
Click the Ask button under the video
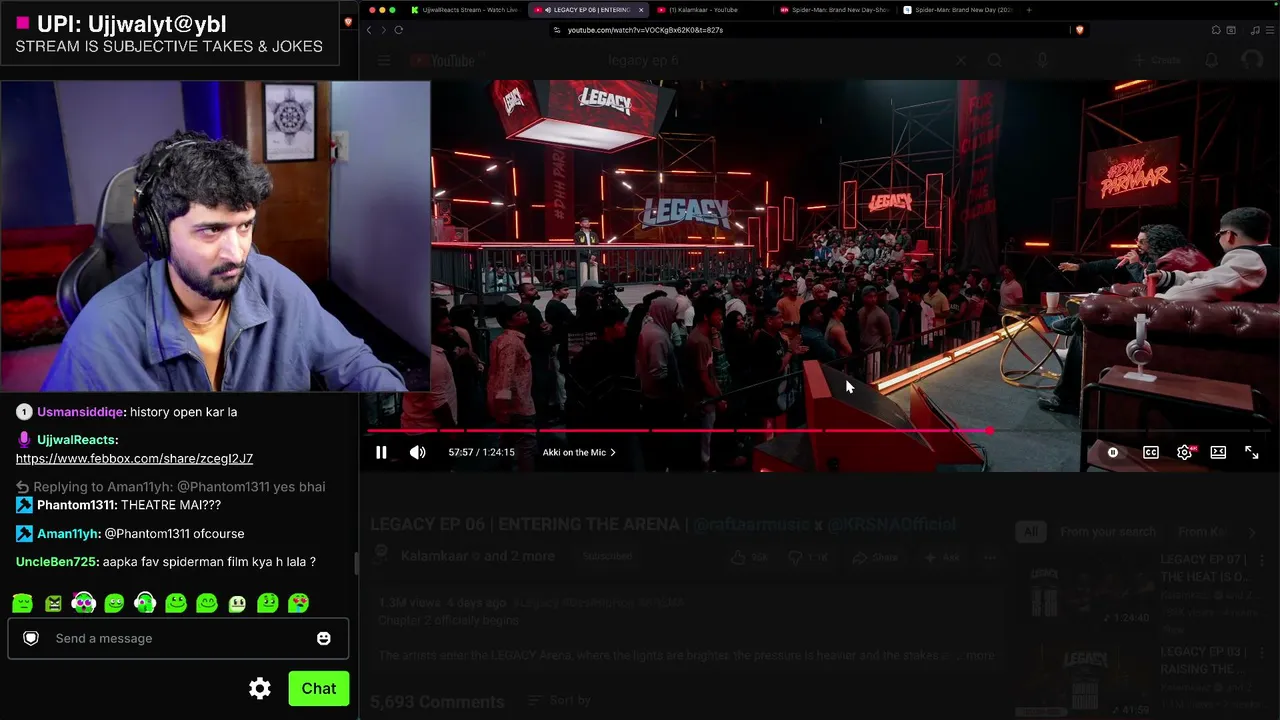point(942,557)
